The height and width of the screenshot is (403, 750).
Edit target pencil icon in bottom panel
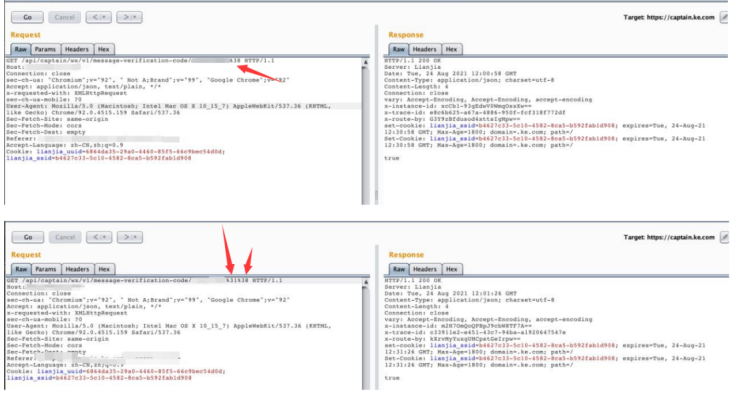point(724,237)
